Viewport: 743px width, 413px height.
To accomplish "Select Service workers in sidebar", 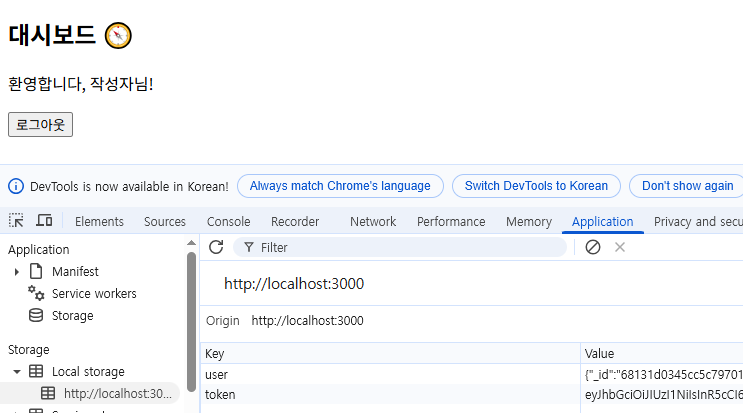I will tap(94, 294).
